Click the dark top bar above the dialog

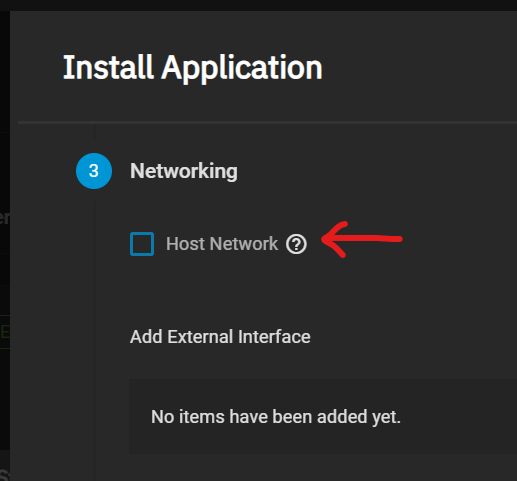click(x=258, y=5)
